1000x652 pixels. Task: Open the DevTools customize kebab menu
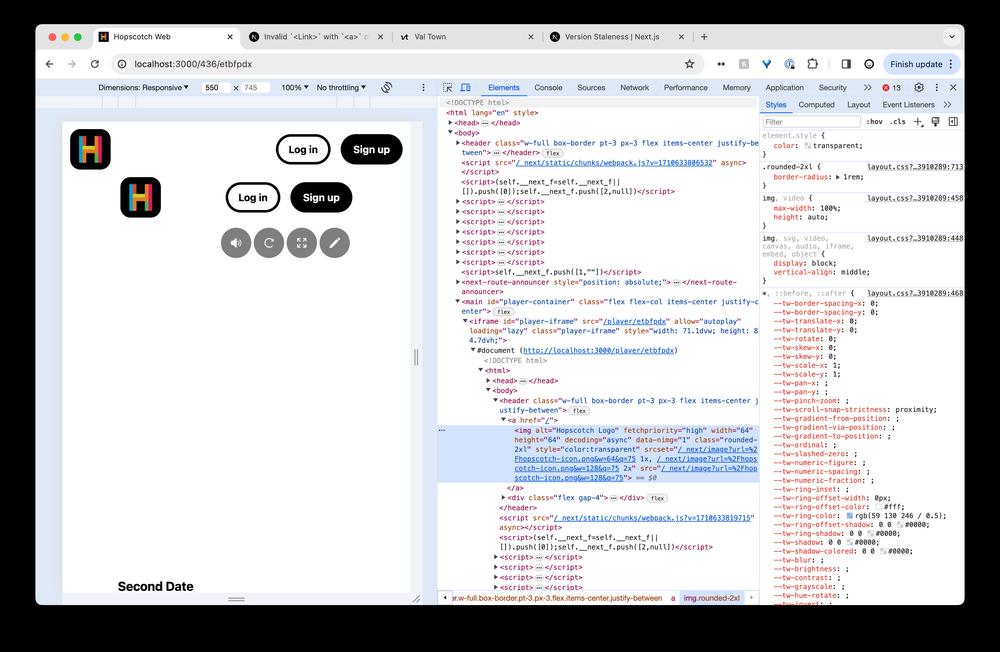[936, 87]
